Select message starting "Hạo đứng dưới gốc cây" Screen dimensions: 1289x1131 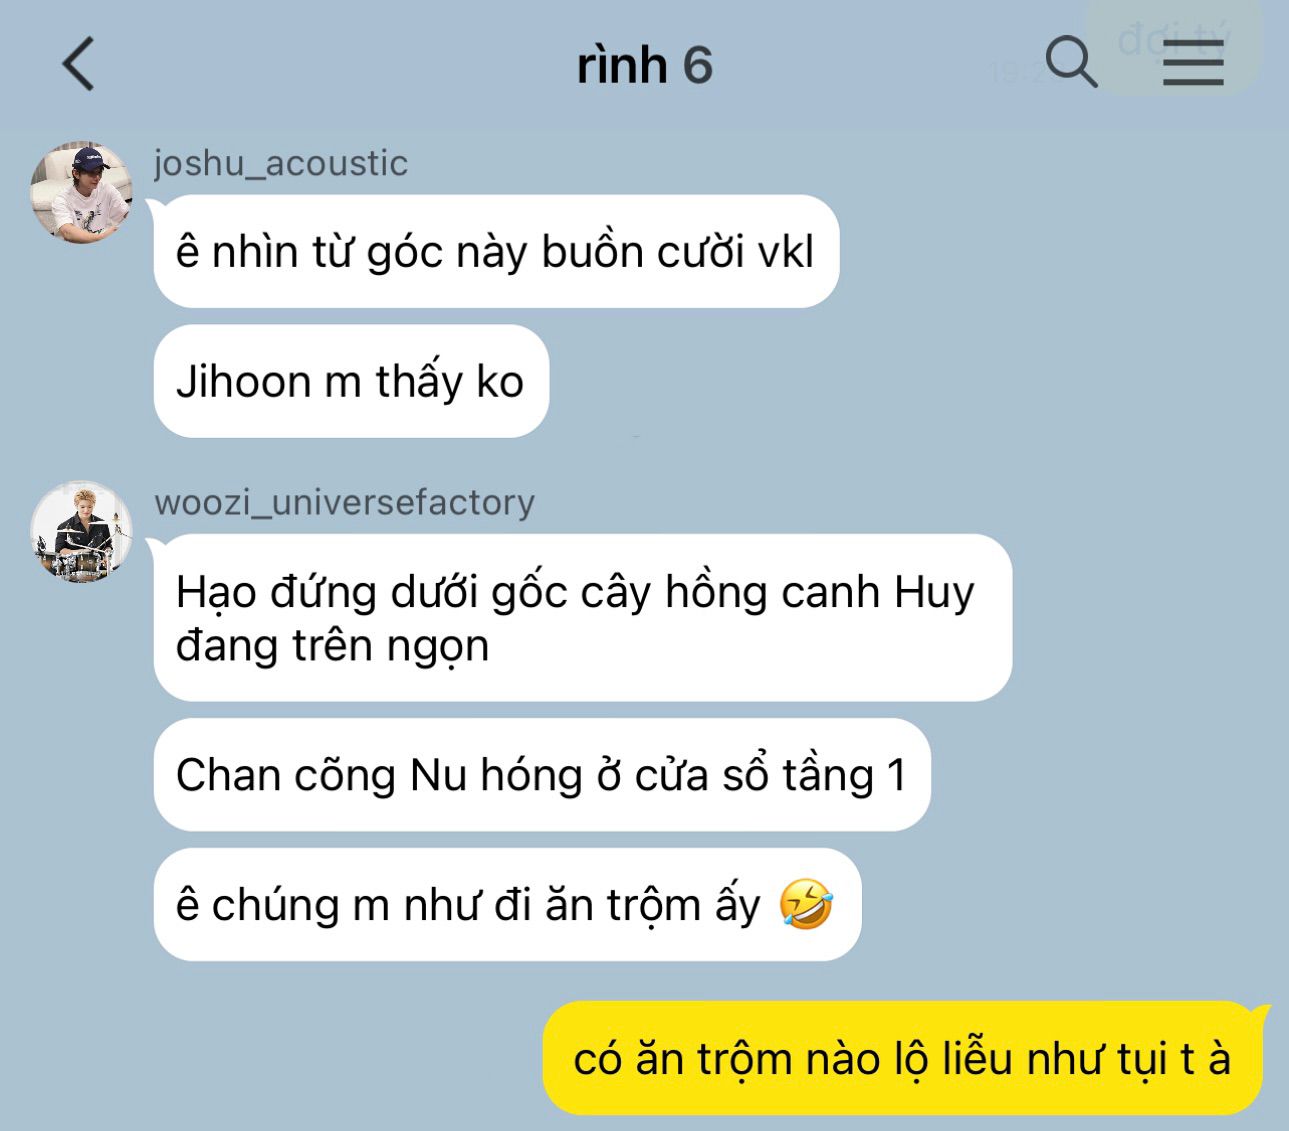[x=583, y=617]
